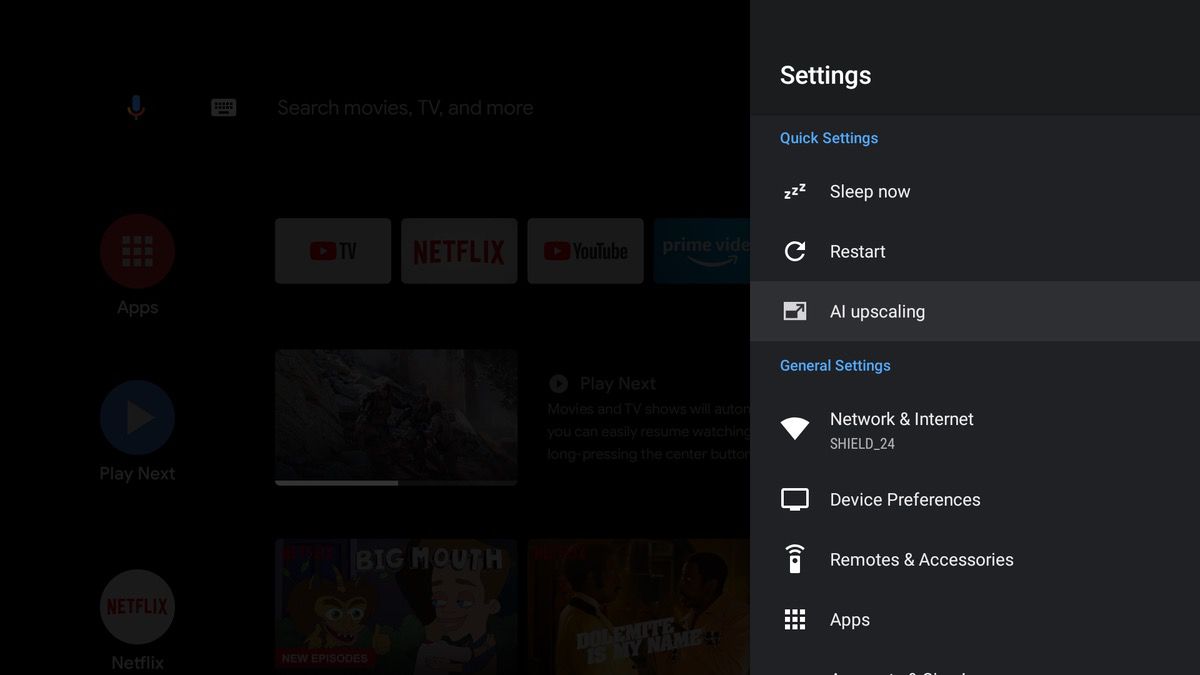Click the AI upscaling icon

click(x=795, y=312)
